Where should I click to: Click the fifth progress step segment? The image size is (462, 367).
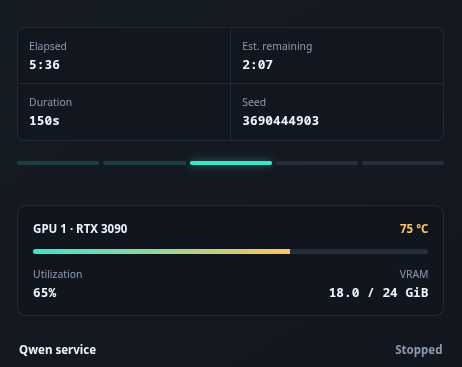click(x=403, y=163)
